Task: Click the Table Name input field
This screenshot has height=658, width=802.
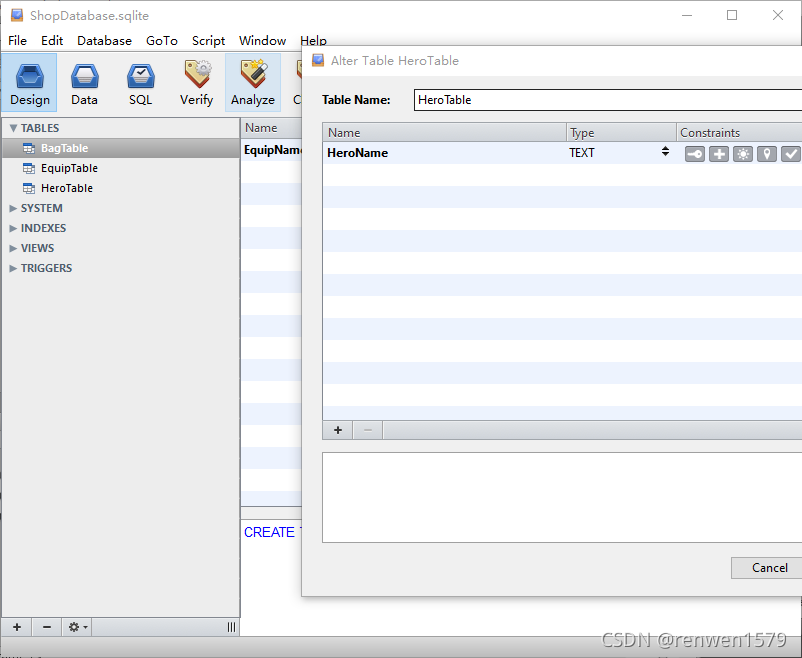Action: [x=608, y=100]
